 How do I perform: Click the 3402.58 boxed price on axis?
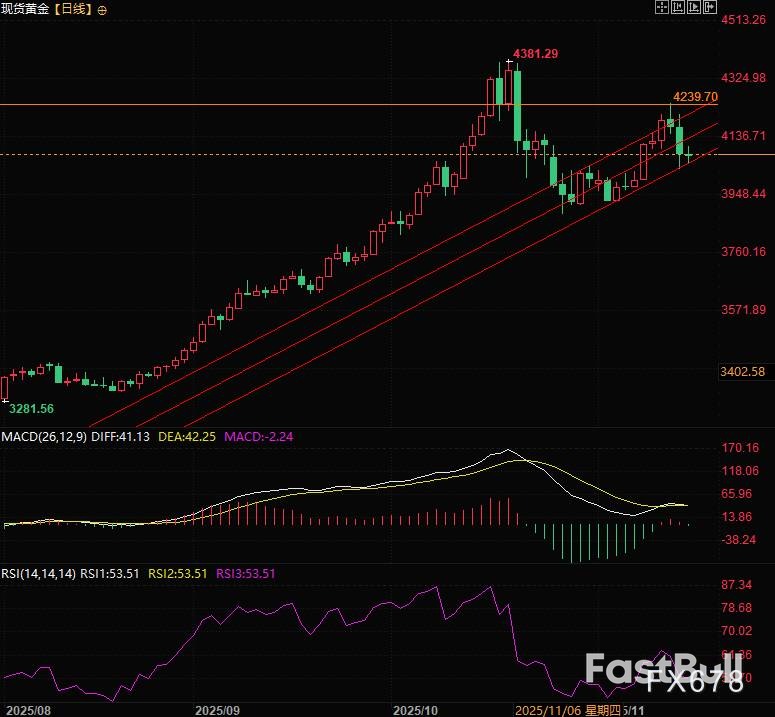coord(742,372)
